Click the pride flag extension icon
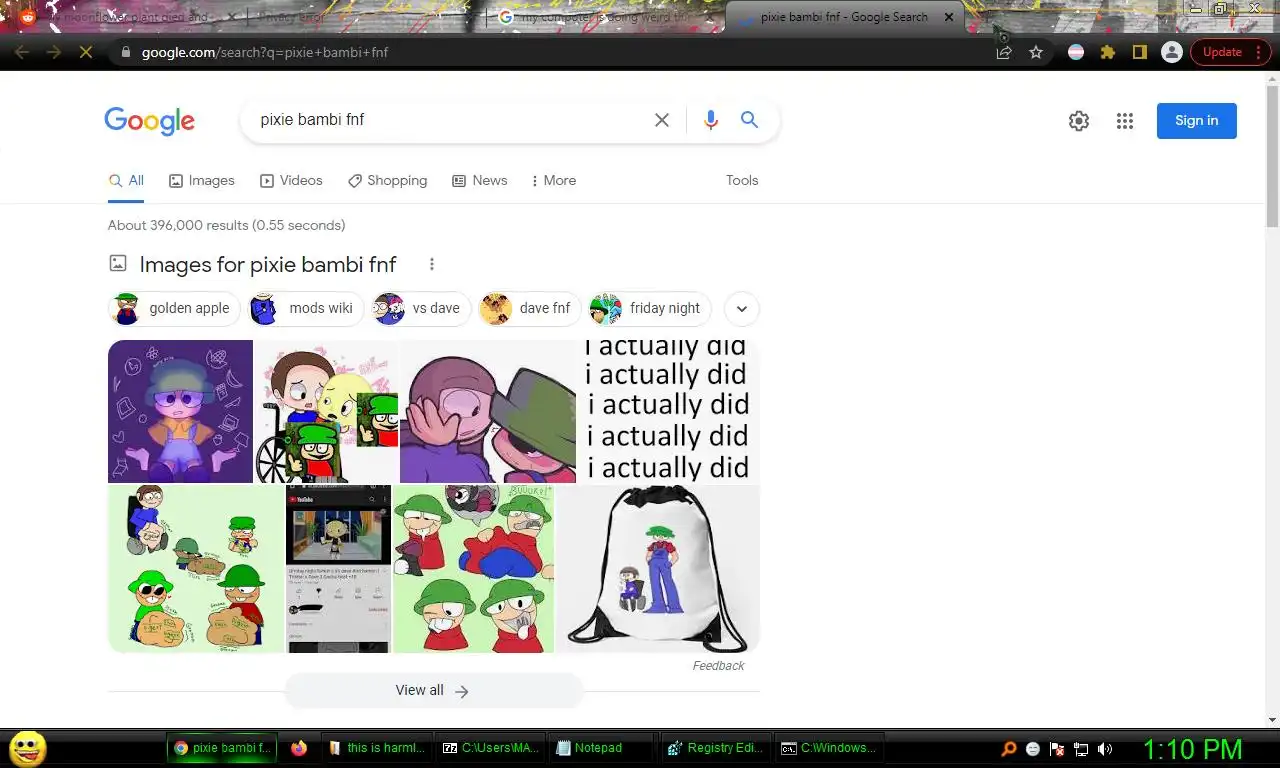This screenshot has height=768, width=1280. pos(1076,52)
